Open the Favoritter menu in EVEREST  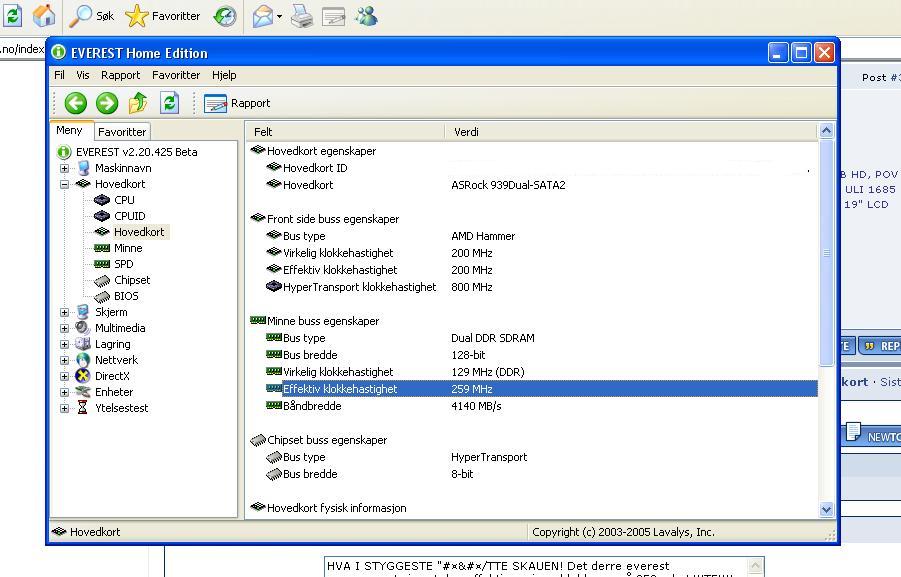(x=176, y=75)
